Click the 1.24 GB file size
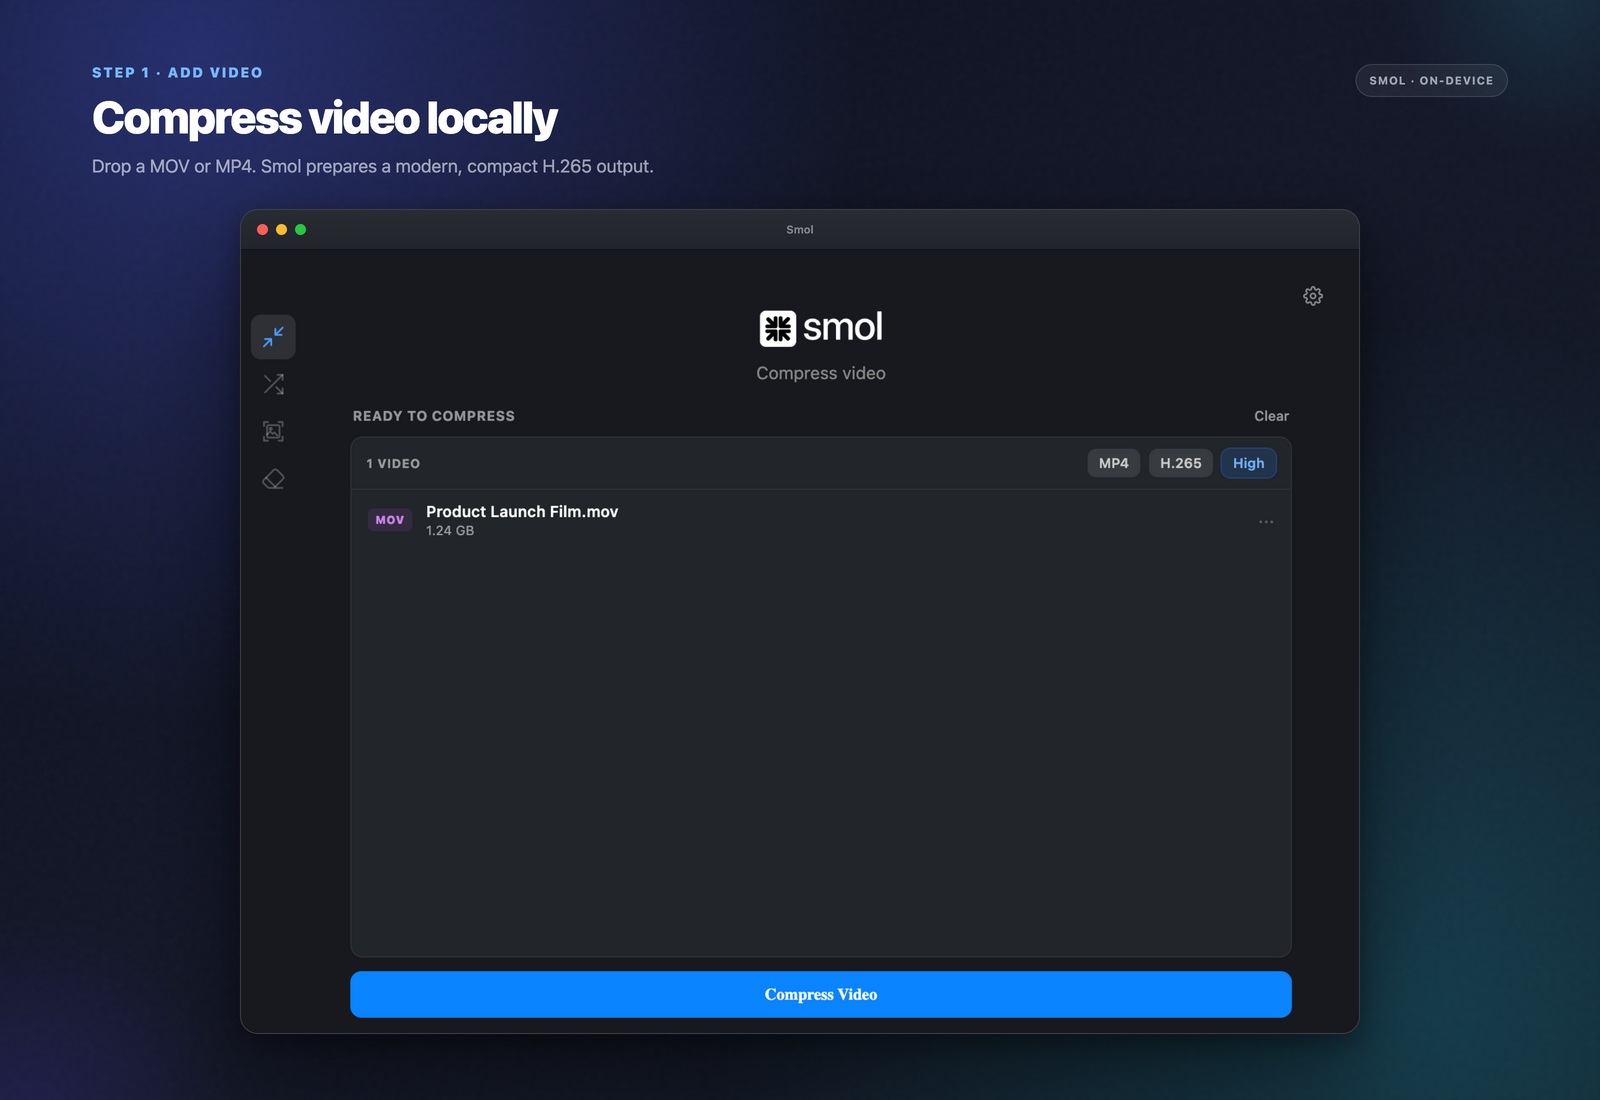Screen dimensions: 1600x1100 (x=450, y=531)
